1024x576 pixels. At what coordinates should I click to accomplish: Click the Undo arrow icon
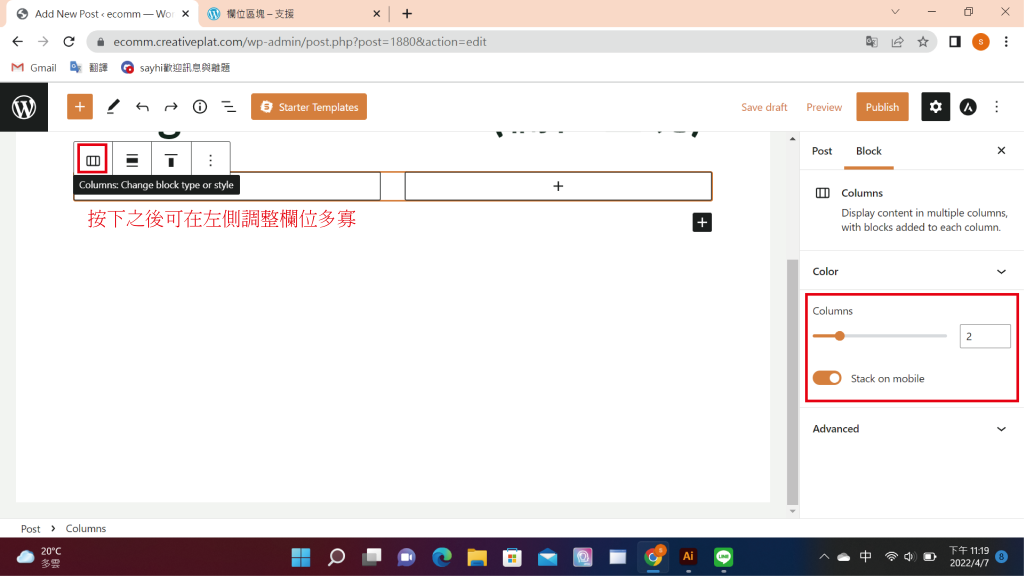(x=142, y=107)
